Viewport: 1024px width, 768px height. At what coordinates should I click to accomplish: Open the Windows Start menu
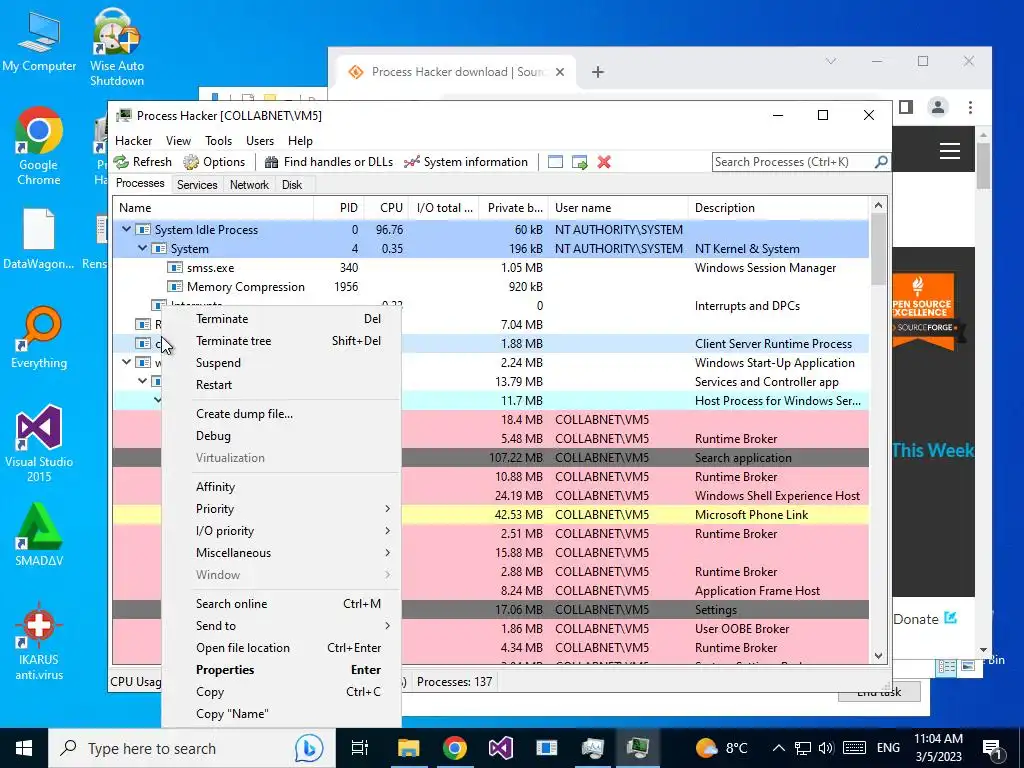coord(24,748)
